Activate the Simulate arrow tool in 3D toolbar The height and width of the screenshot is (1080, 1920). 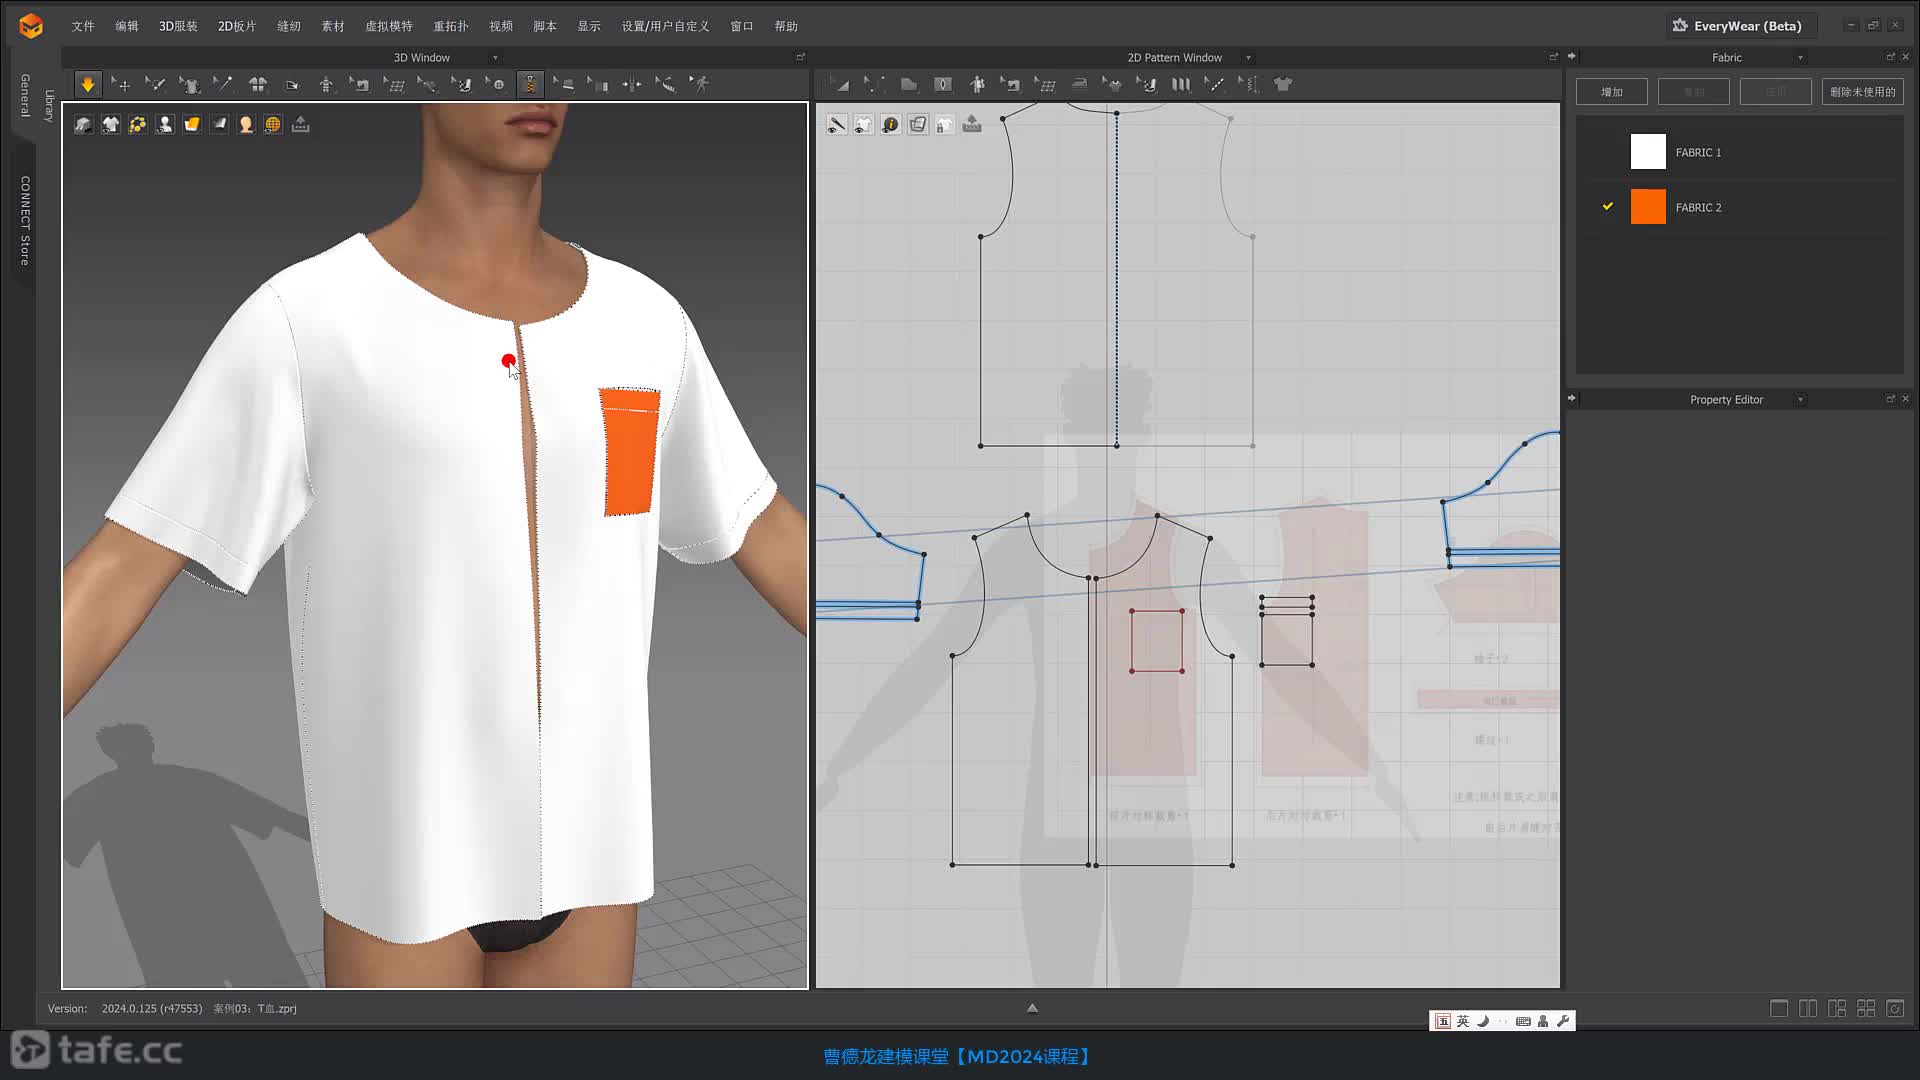click(88, 85)
